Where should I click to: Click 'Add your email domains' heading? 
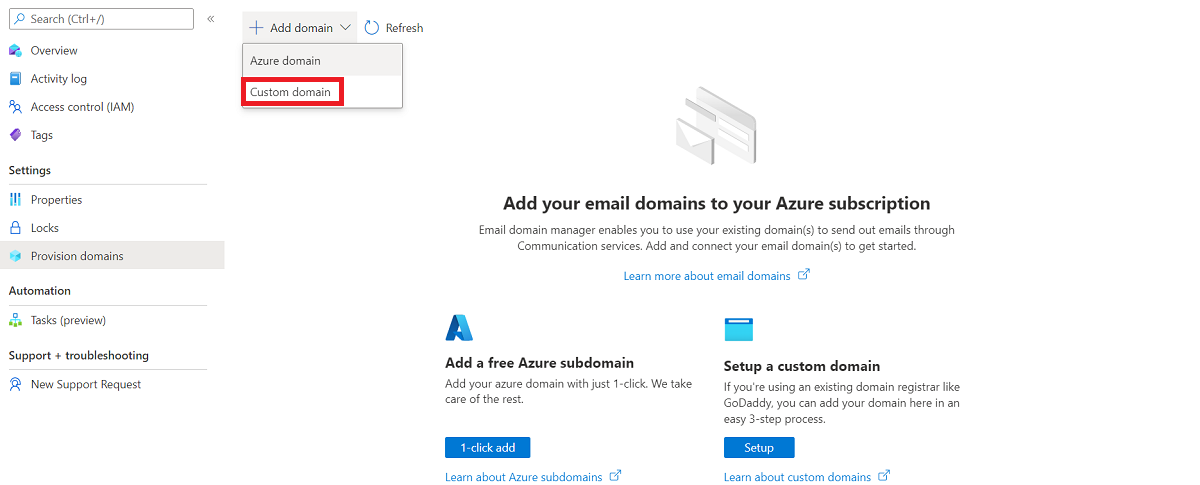click(x=716, y=203)
